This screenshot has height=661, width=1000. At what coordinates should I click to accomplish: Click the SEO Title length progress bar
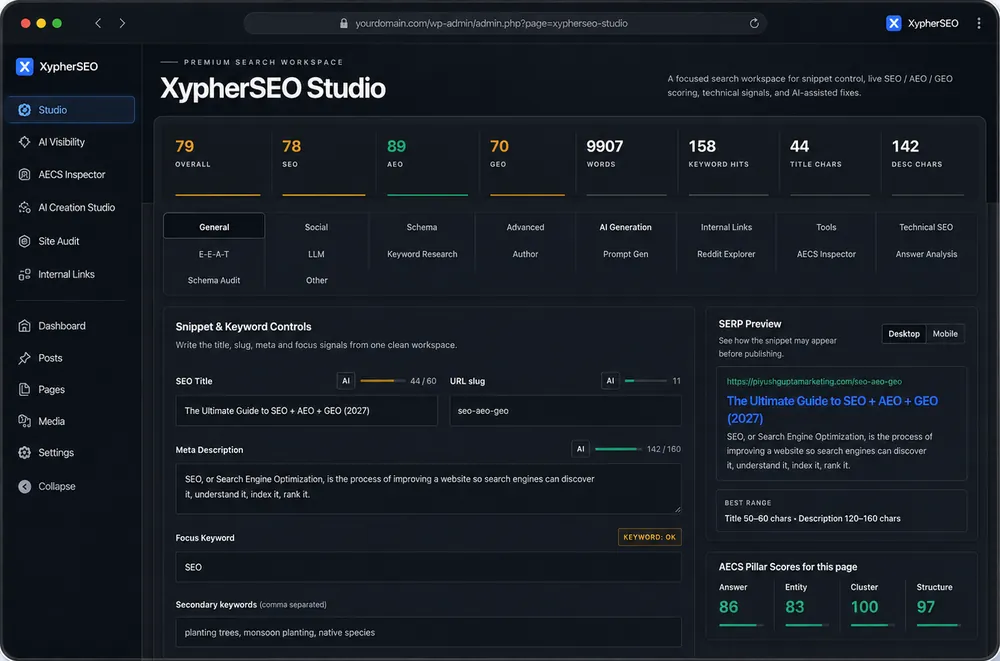coord(383,381)
